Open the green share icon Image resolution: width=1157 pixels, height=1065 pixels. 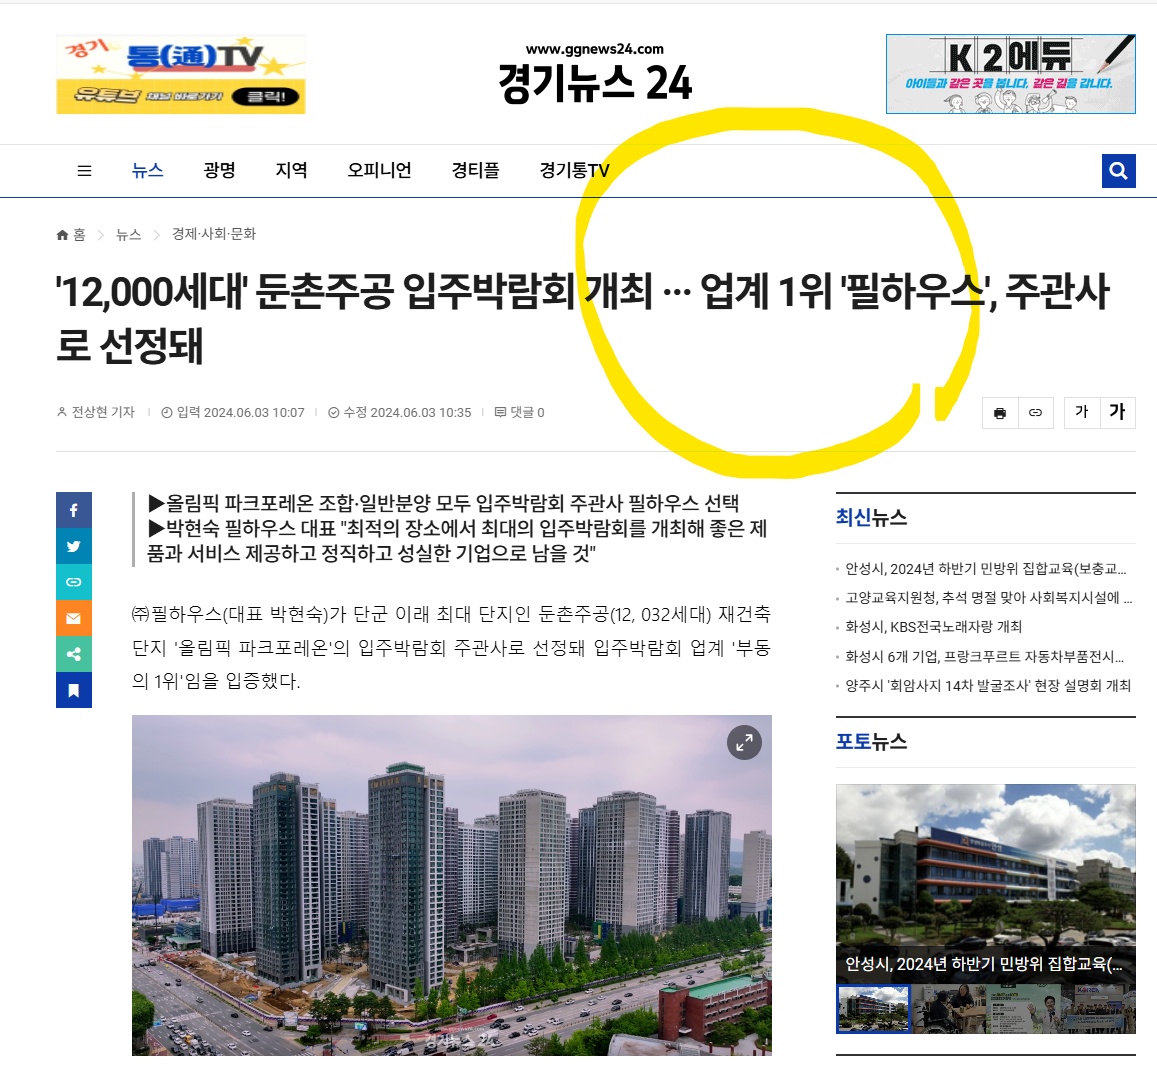tap(74, 654)
